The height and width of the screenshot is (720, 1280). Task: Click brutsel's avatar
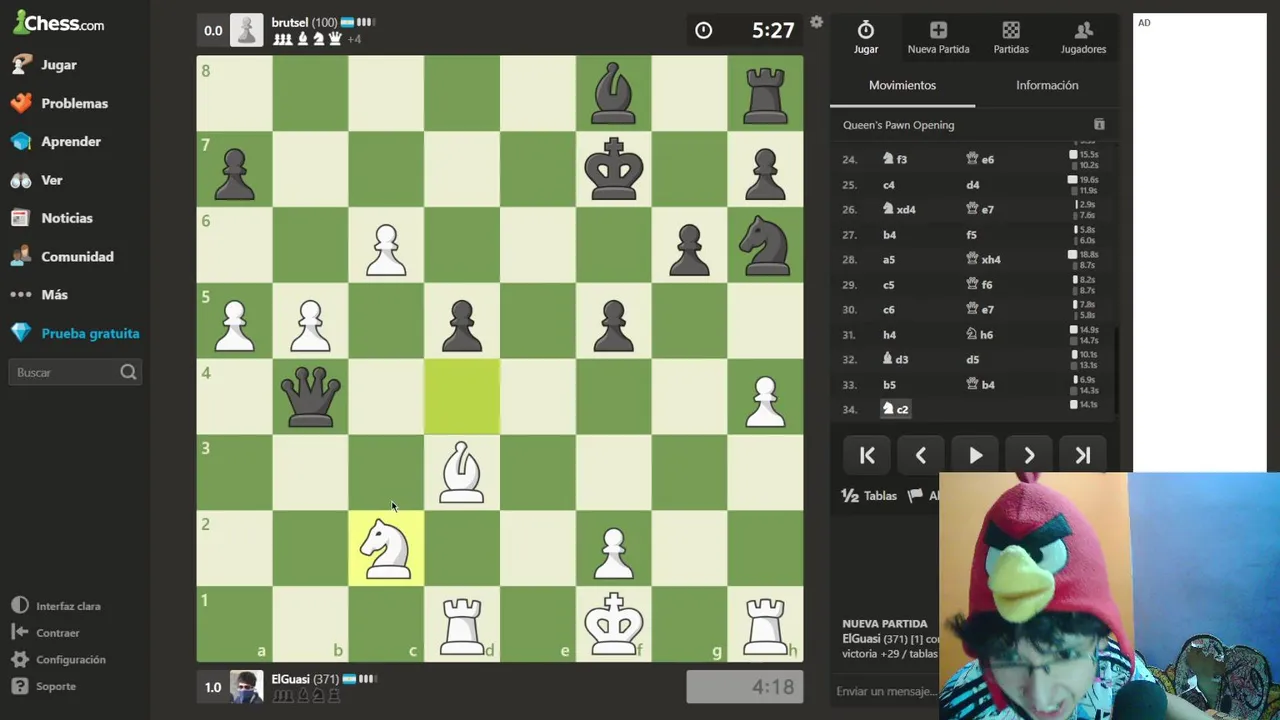(x=247, y=30)
